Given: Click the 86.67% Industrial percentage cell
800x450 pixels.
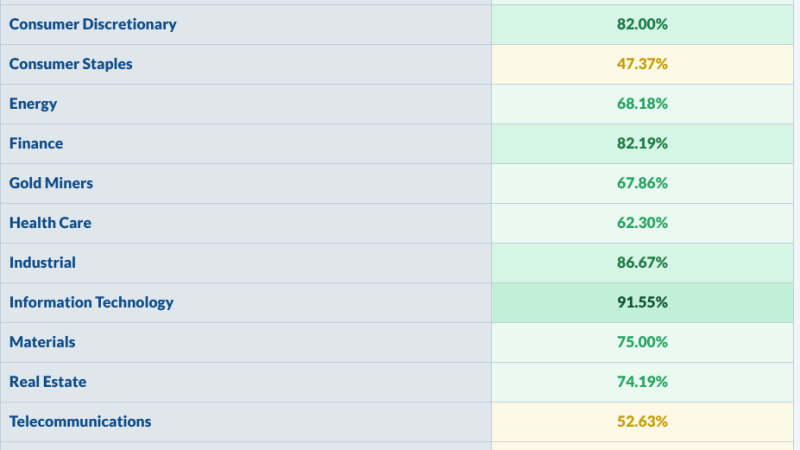Looking at the screenshot, I should [642, 263].
